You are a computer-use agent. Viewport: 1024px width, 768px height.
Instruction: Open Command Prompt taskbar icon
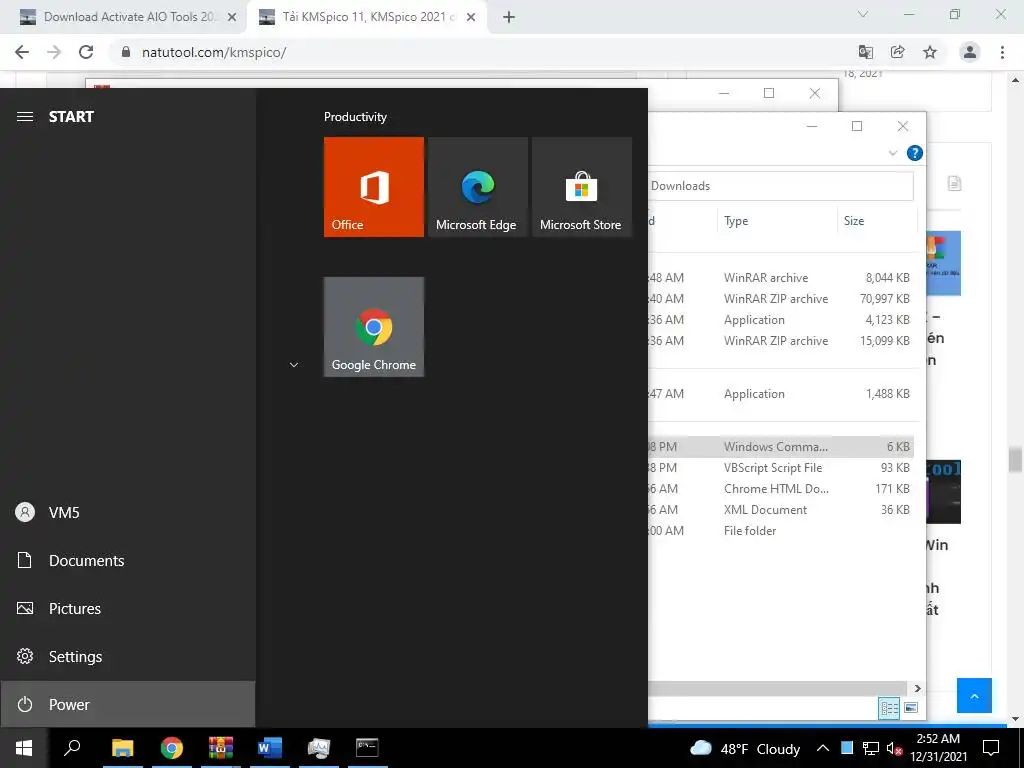[x=367, y=748]
